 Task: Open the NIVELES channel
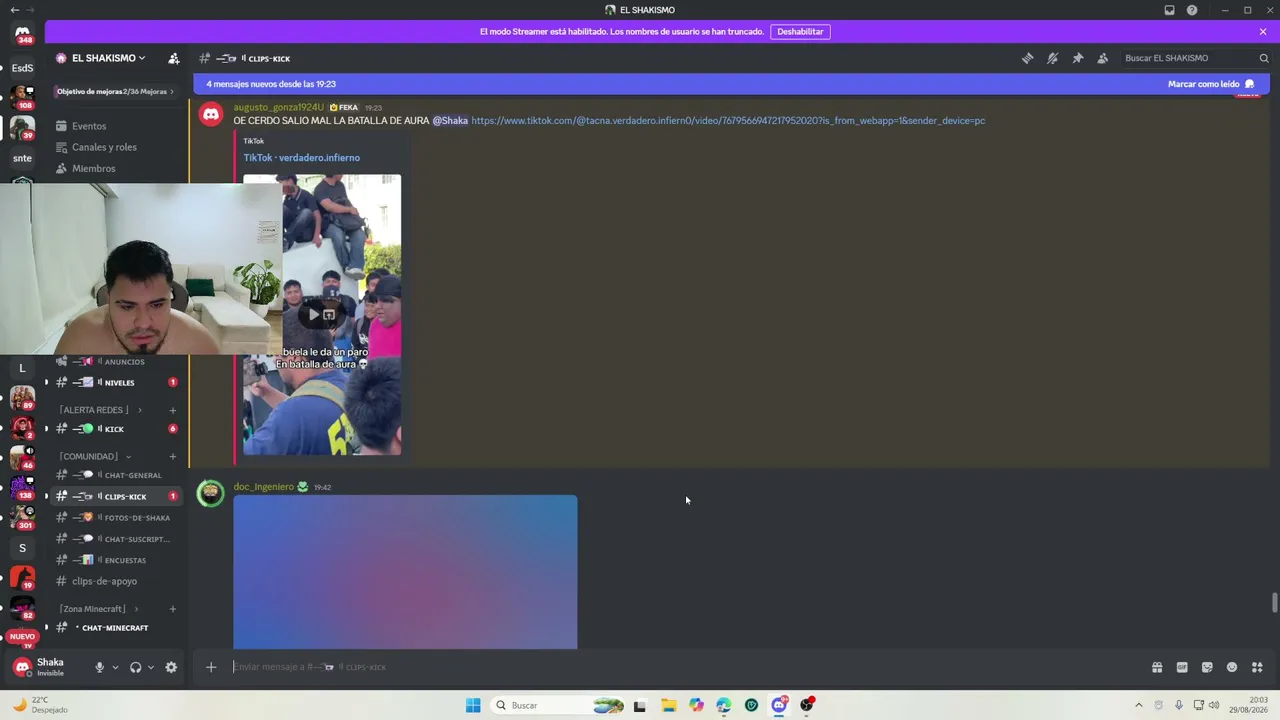click(118, 382)
